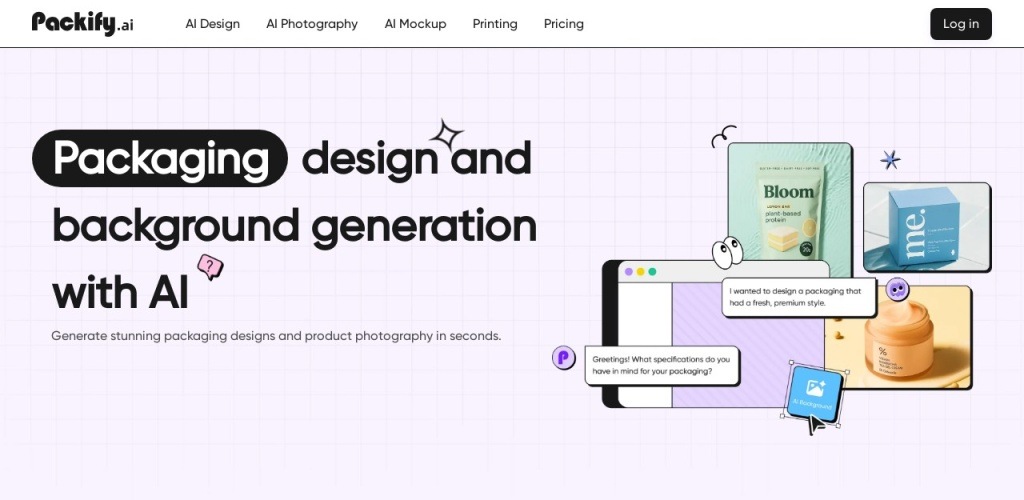Go to the AI Photography page
This screenshot has width=1024, height=500.
pos(311,24)
